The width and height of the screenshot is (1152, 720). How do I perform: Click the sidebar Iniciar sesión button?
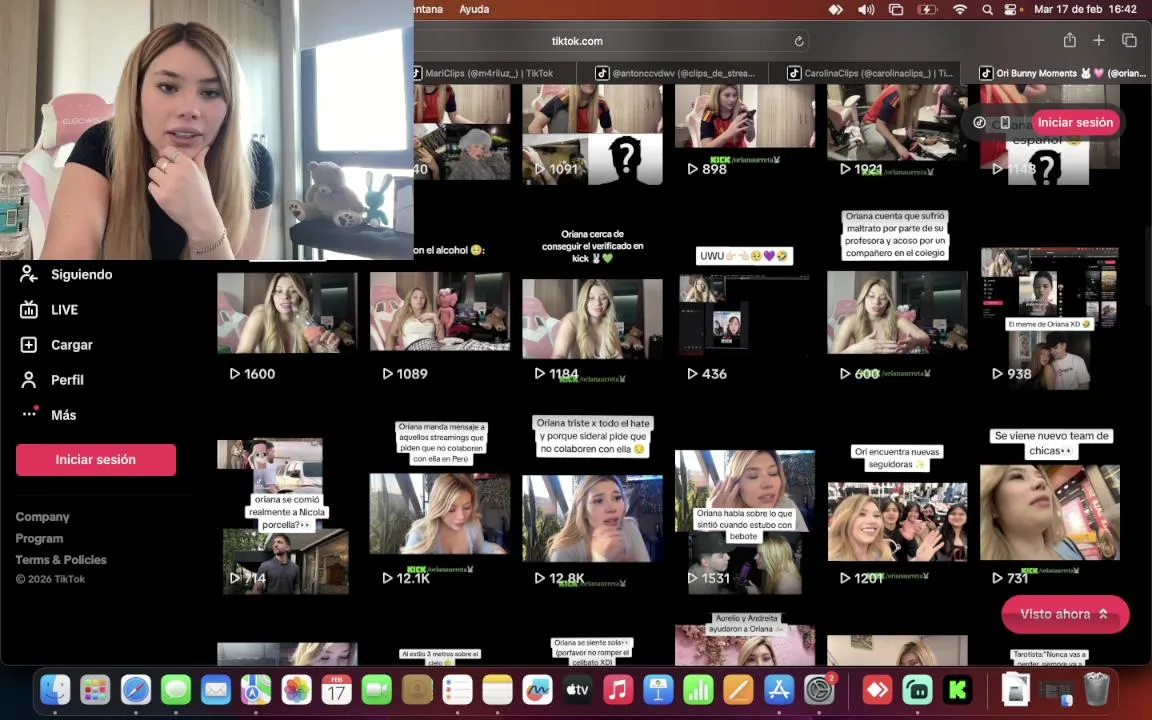pyautogui.click(x=96, y=460)
